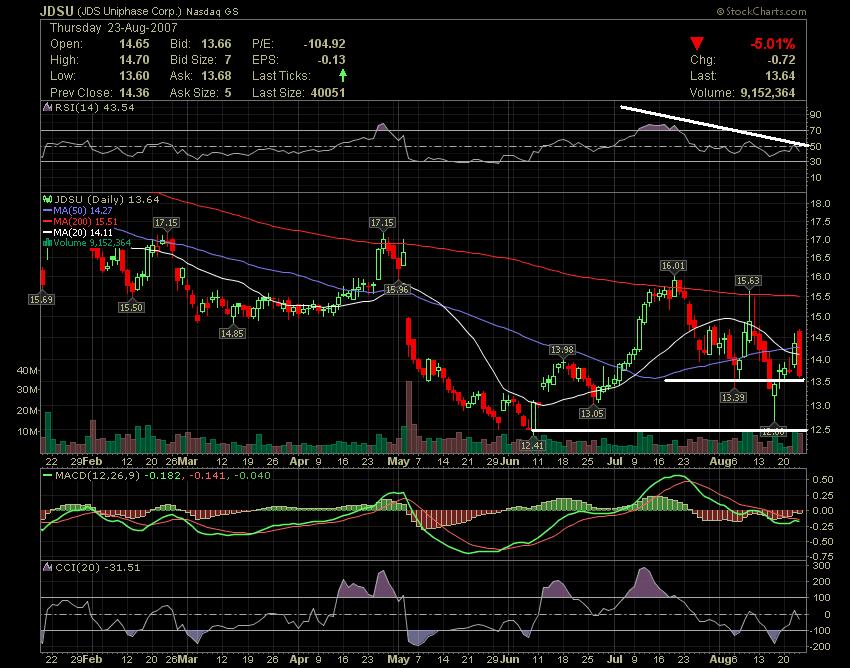Screen dimensions: 850x668
Task: Click the 13.98 June high price tag
Action: [562, 350]
